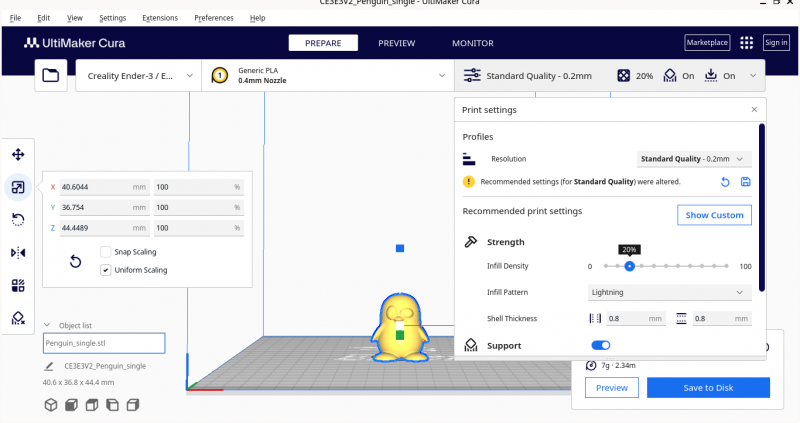Open the Settings menu
The image size is (800, 423).
pyautogui.click(x=112, y=18)
